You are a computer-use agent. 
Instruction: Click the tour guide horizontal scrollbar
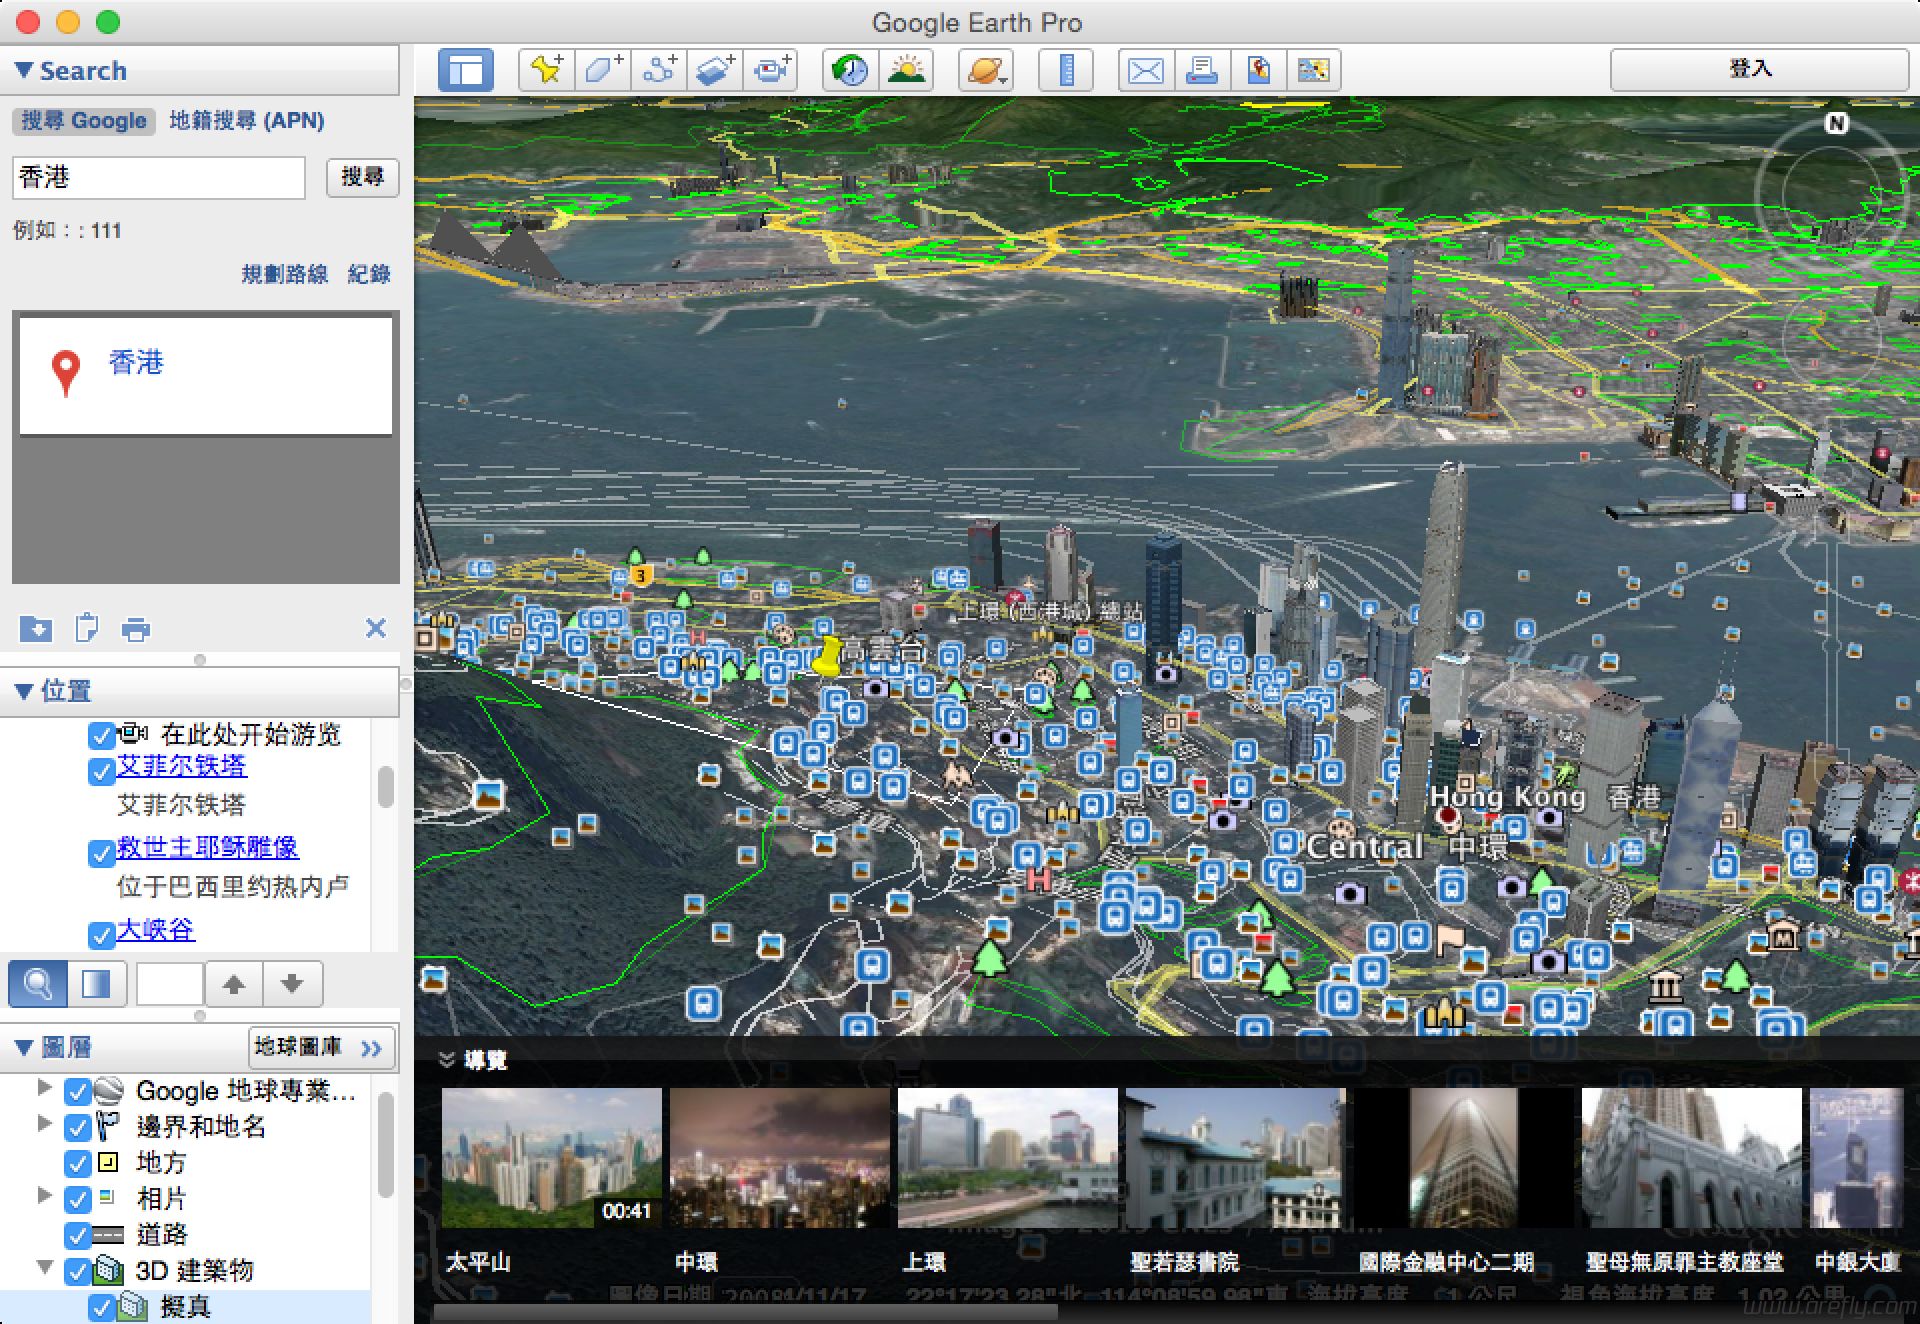[746, 1311]
